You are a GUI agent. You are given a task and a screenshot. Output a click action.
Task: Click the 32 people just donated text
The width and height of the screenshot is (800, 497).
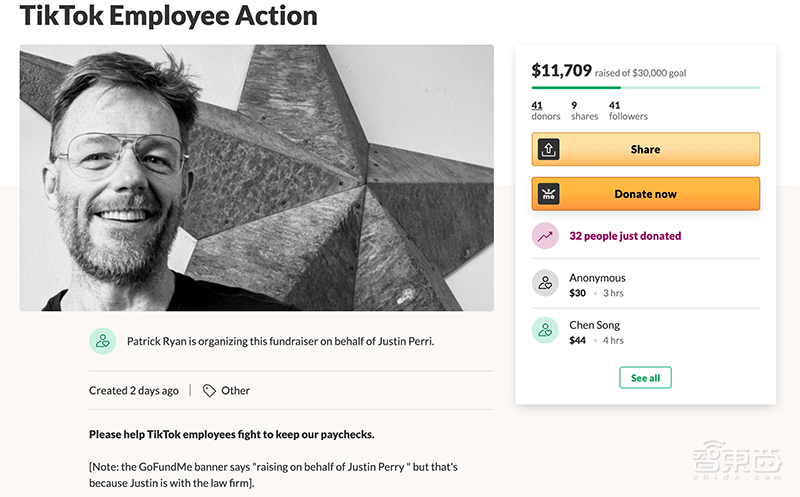coord(625,236)
